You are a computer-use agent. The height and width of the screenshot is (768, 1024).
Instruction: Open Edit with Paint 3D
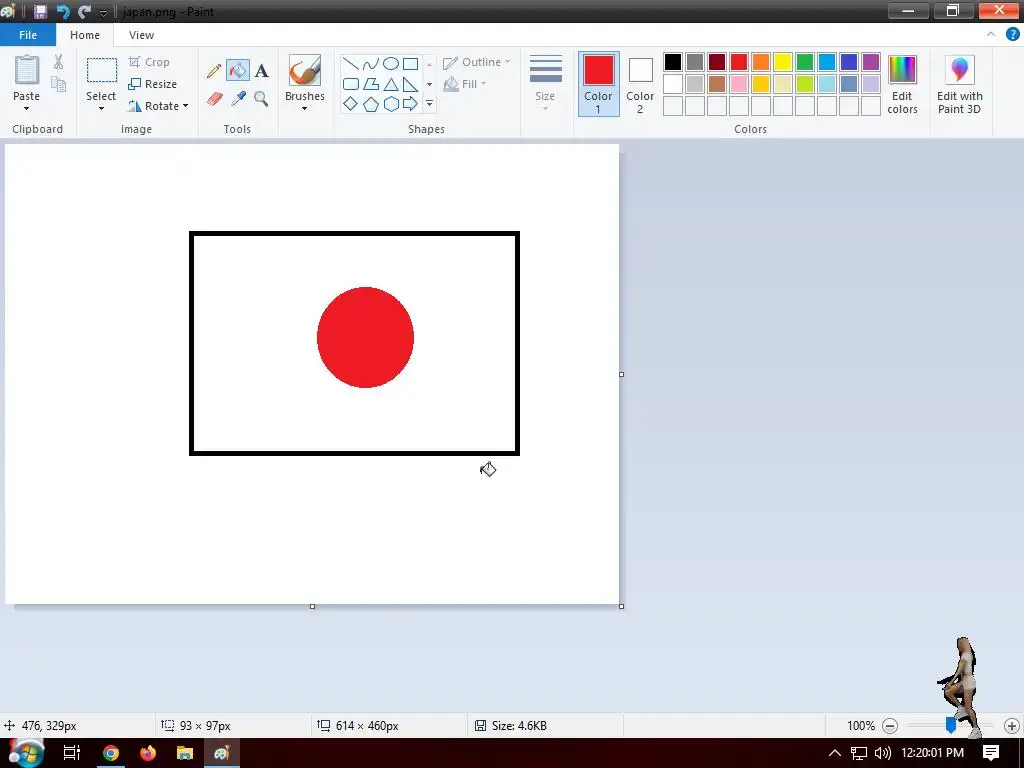[x=959, y=85]
